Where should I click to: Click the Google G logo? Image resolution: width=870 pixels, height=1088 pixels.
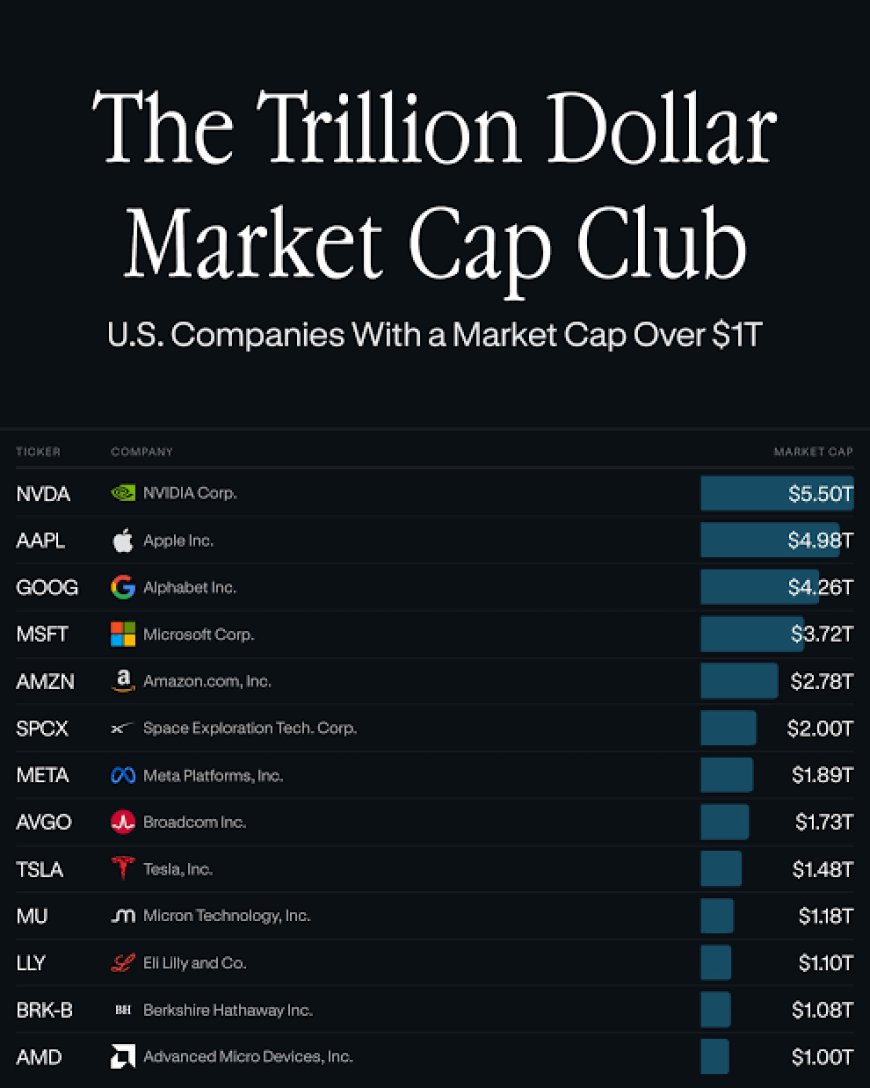coord(123,587)
